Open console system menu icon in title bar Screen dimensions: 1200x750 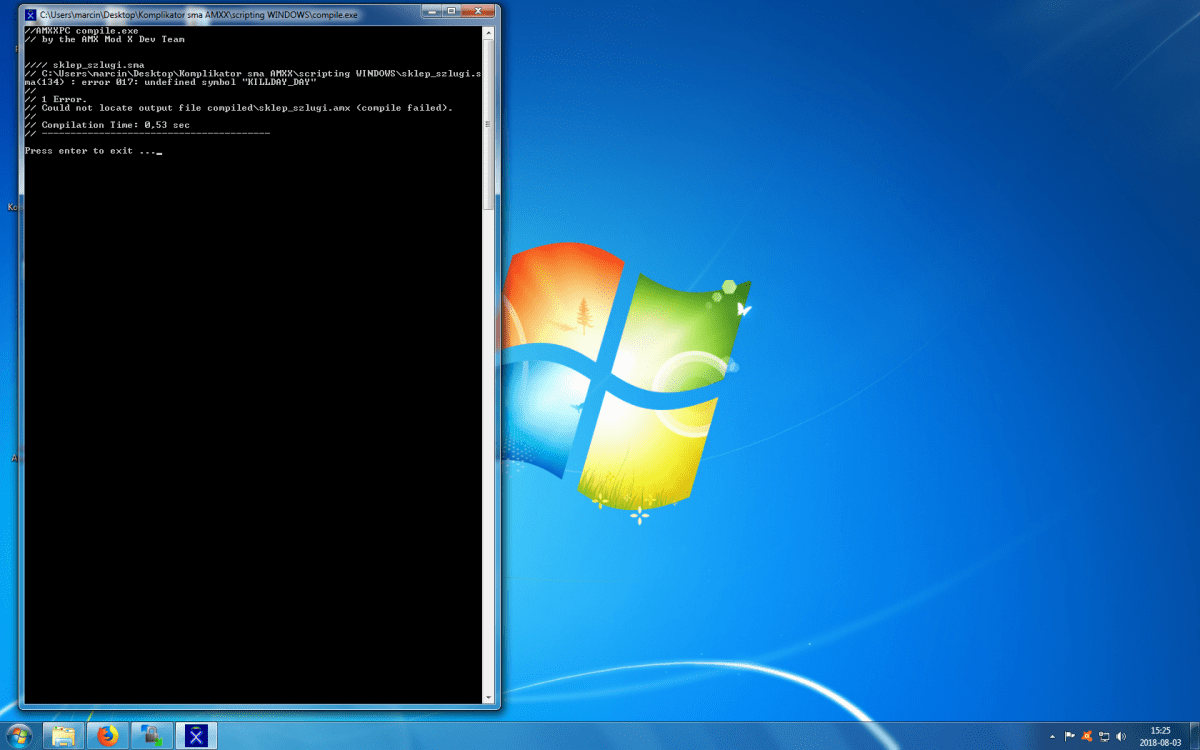[x=31, y=16]
